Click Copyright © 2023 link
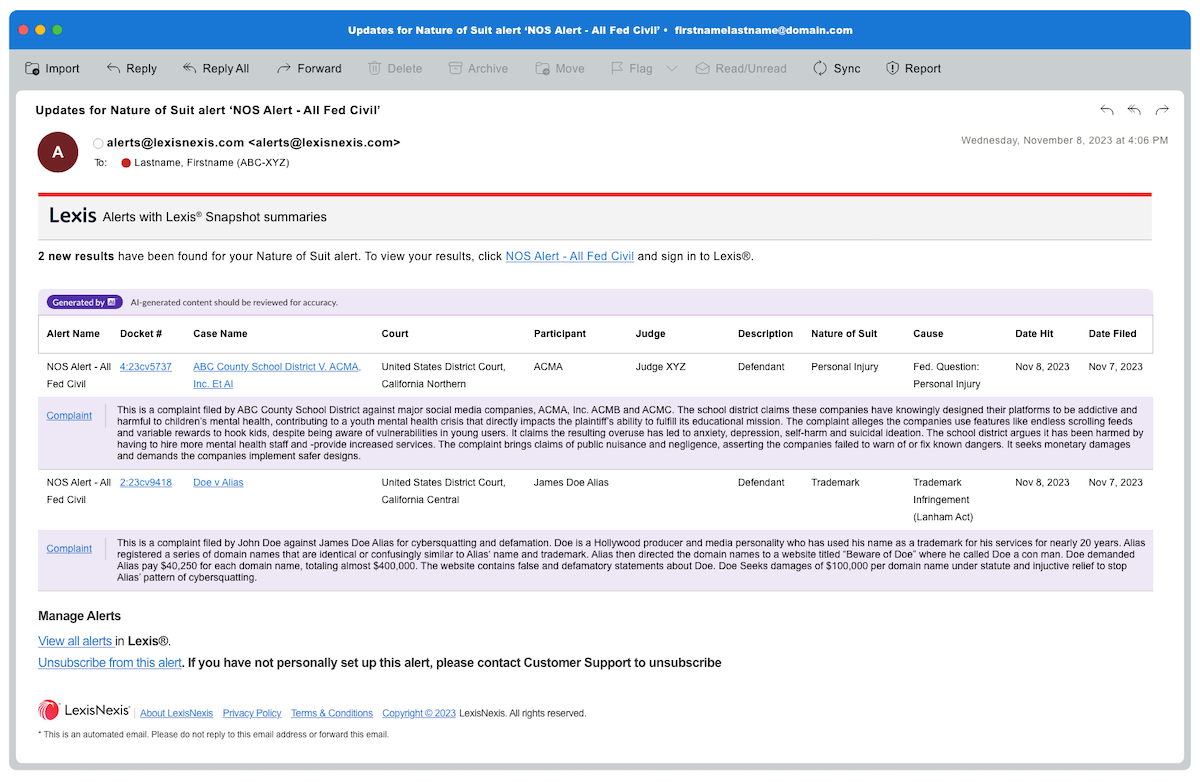 point(419,714)
